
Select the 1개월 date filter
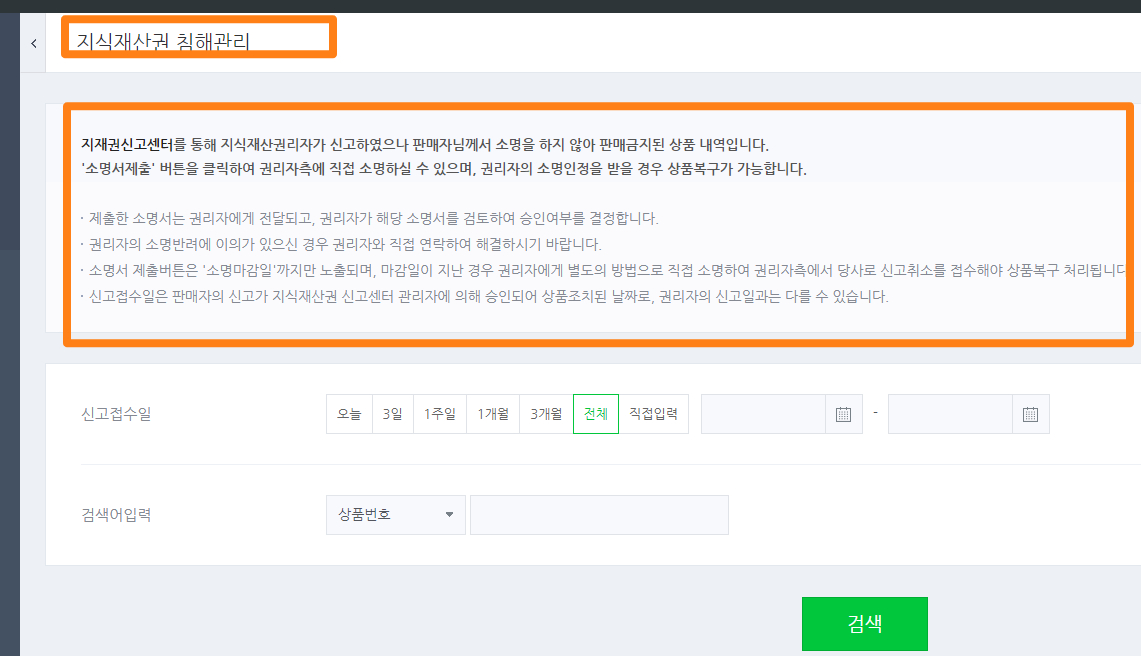coord(491,413)
